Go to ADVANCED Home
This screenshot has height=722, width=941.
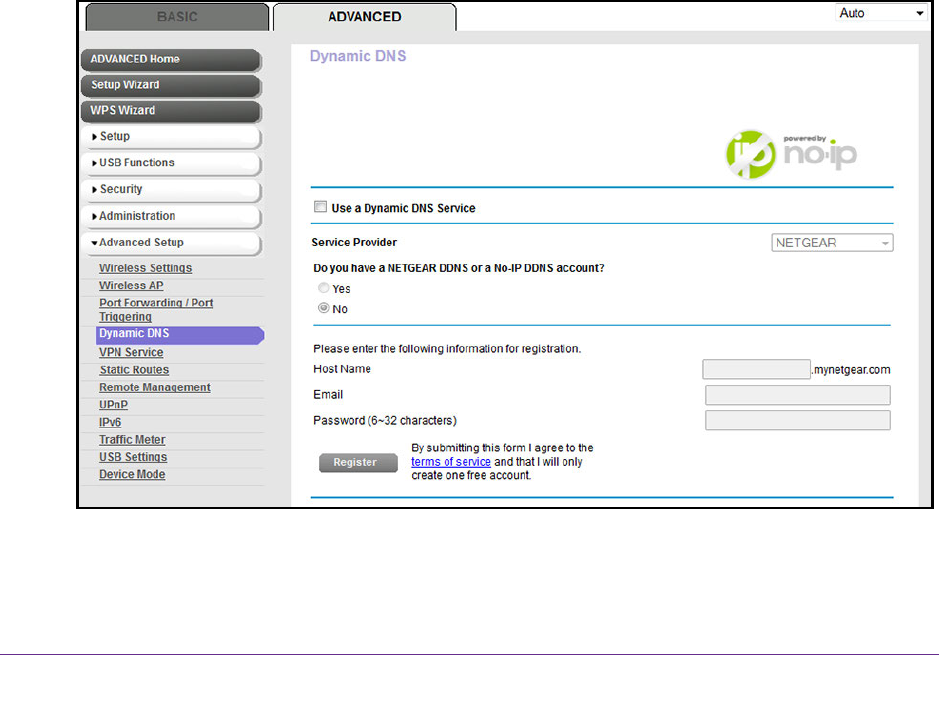click(171, 59)
